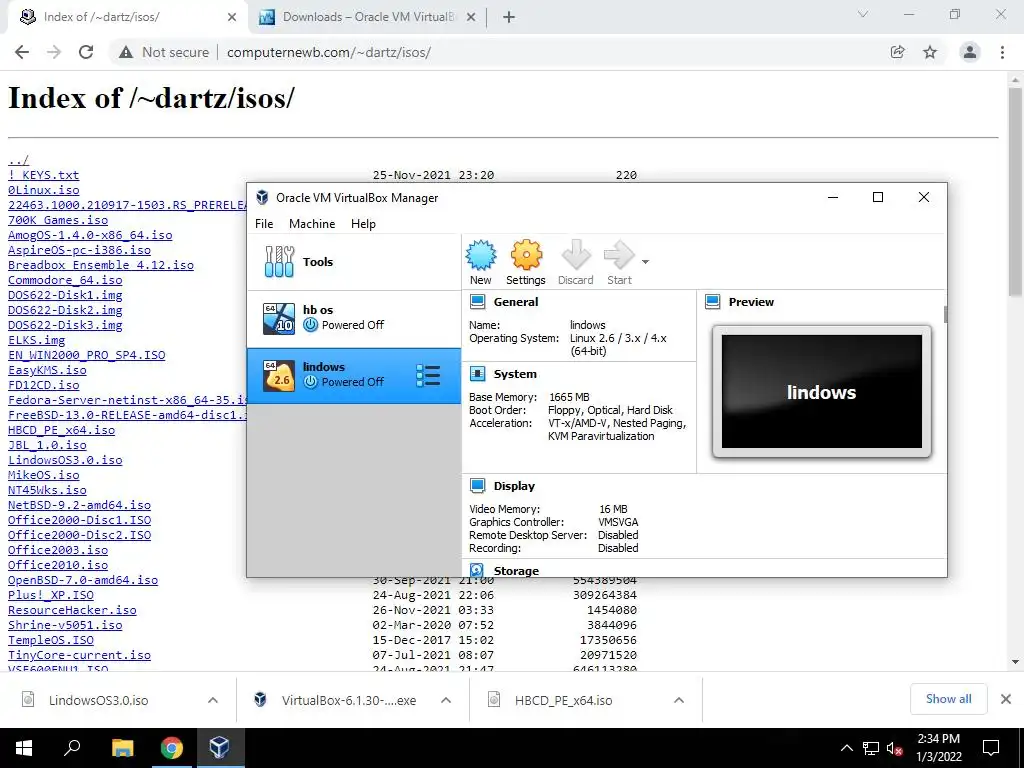This screenshot has width=1024, height=768.
Task: Click the TempleOS.ISO link
Action: 50,640
